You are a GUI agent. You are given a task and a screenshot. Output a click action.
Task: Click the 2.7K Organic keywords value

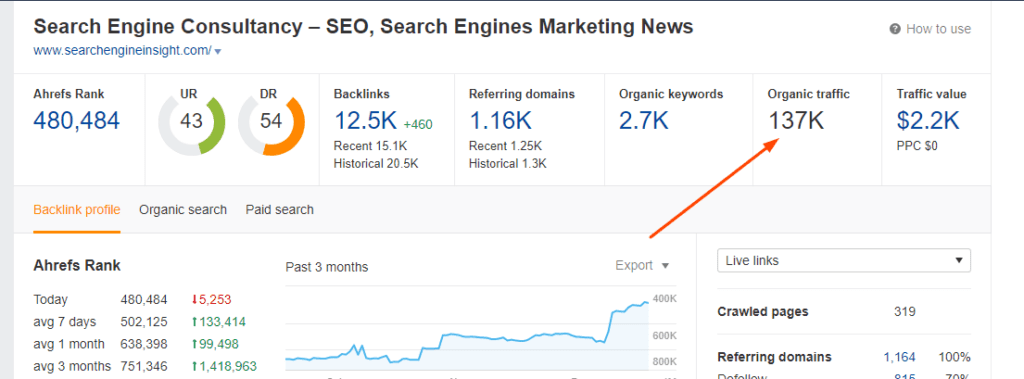point(643,121)
